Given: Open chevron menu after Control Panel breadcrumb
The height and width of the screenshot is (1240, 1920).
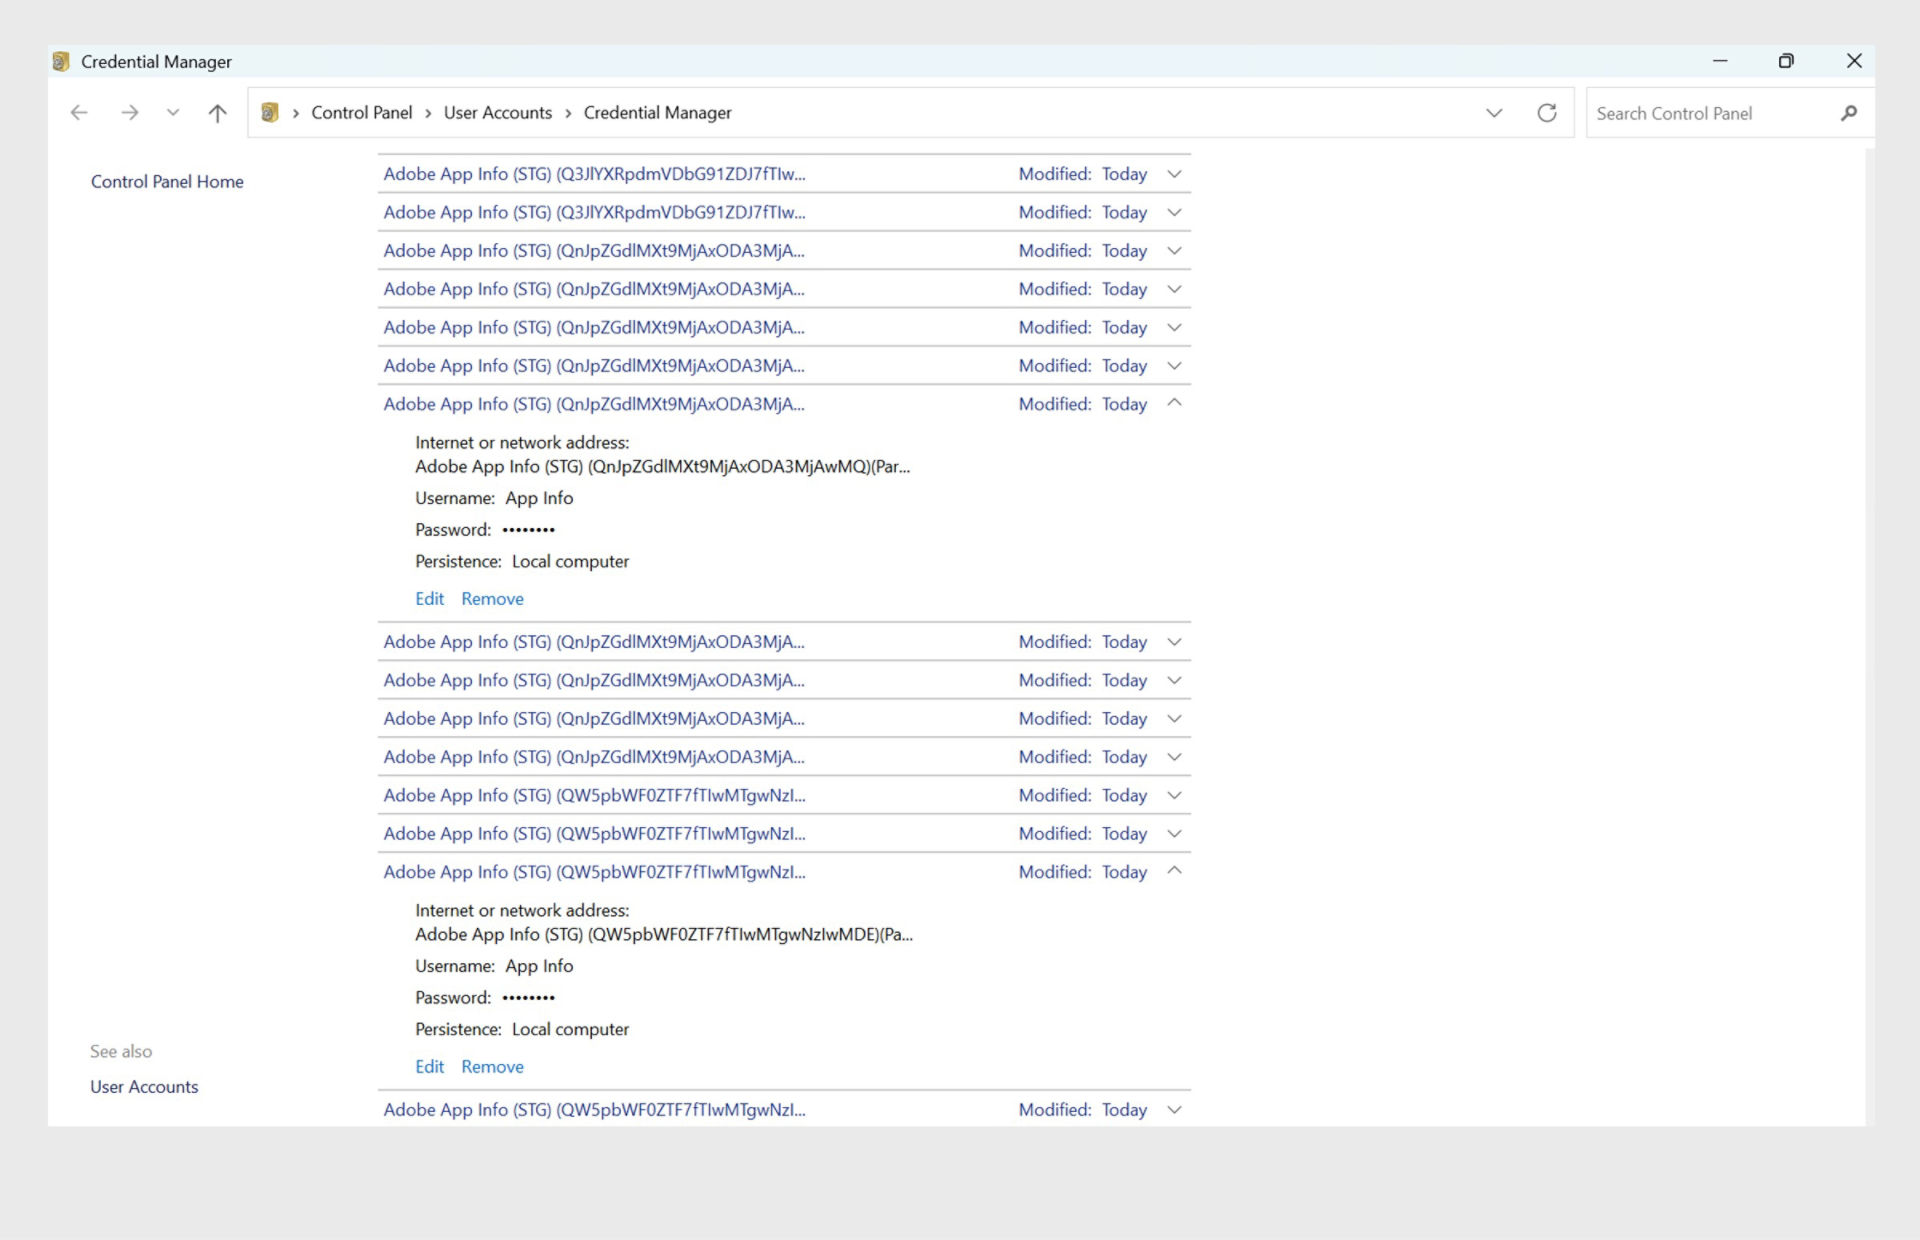Looking at the screenshot, I should (x=428, y=113).
